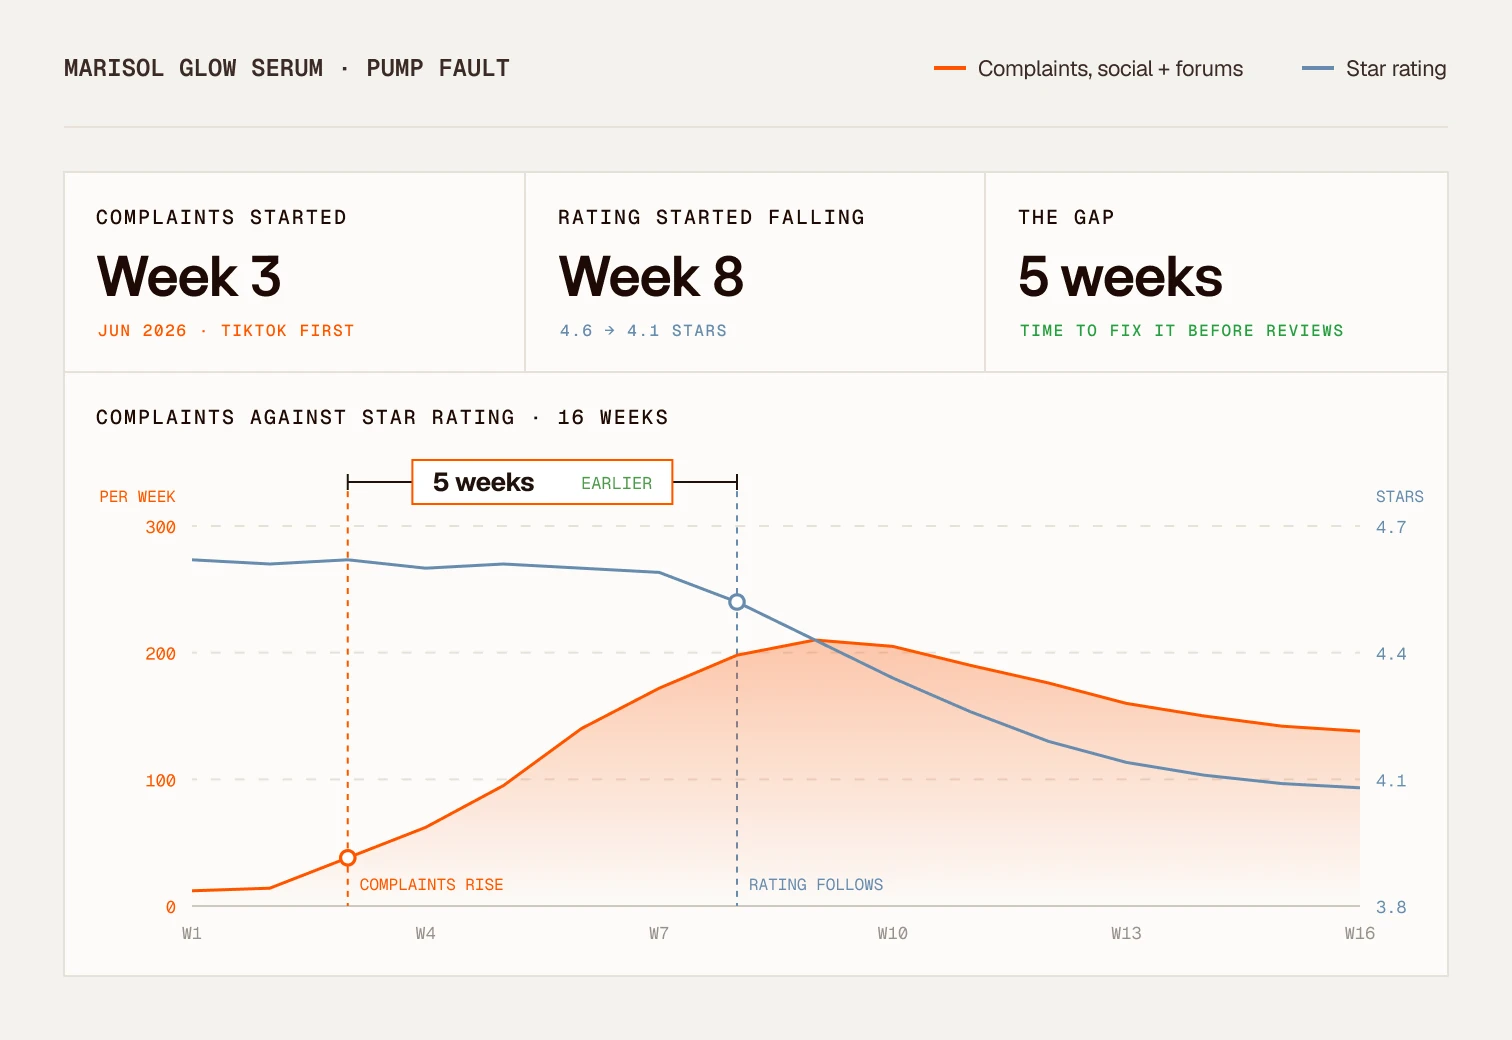Click the 4.7 tick on the stars axis
Image resolution: width=1512 pixels, height=1040 pixels.
tap(1391, 527)
